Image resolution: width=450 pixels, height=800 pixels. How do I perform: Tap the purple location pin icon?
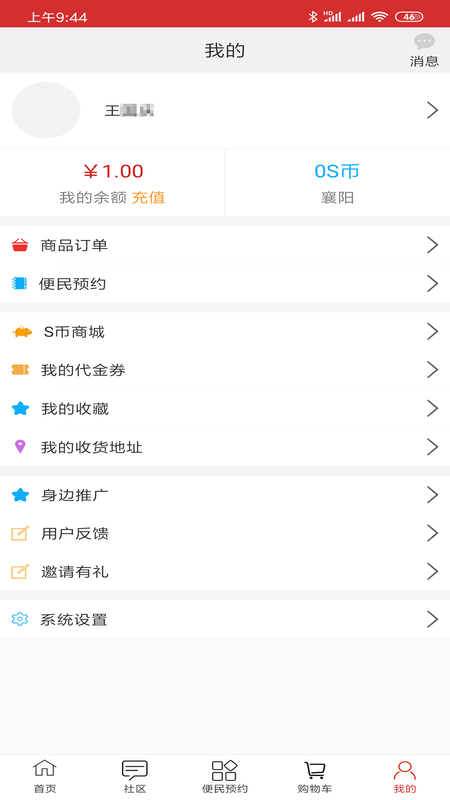coord(20,446)
